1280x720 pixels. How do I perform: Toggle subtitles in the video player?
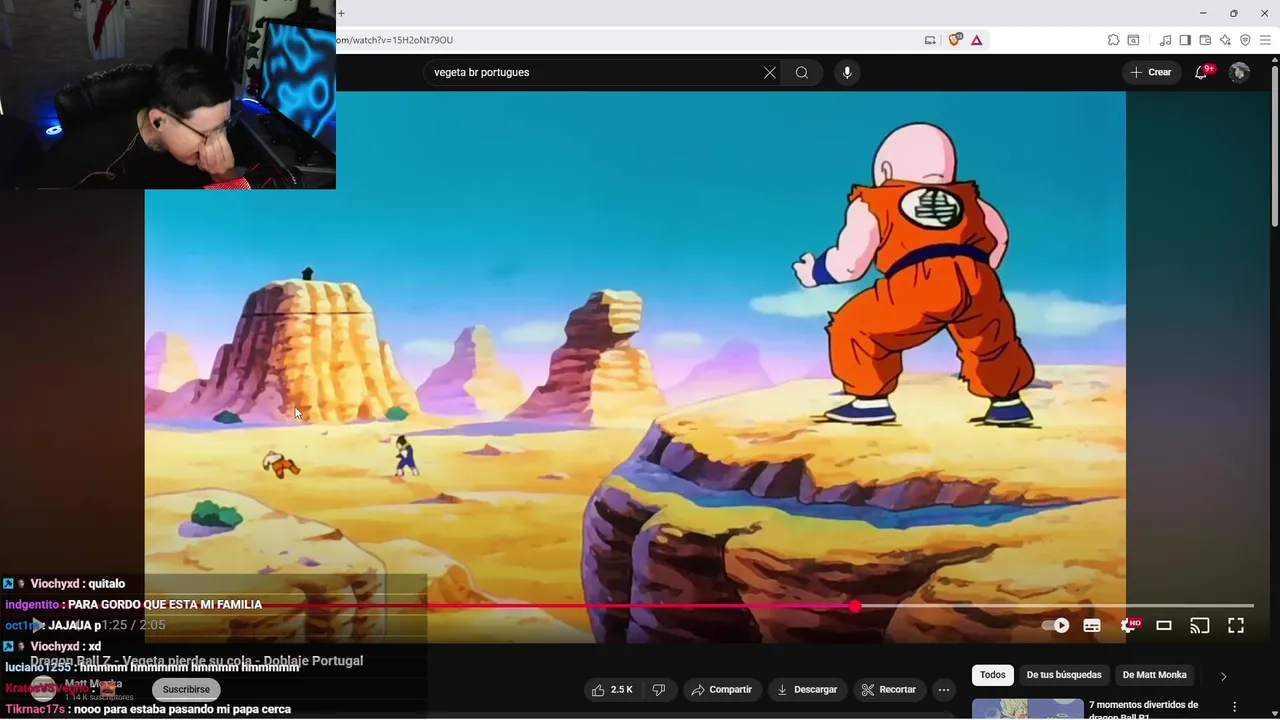1092,625
